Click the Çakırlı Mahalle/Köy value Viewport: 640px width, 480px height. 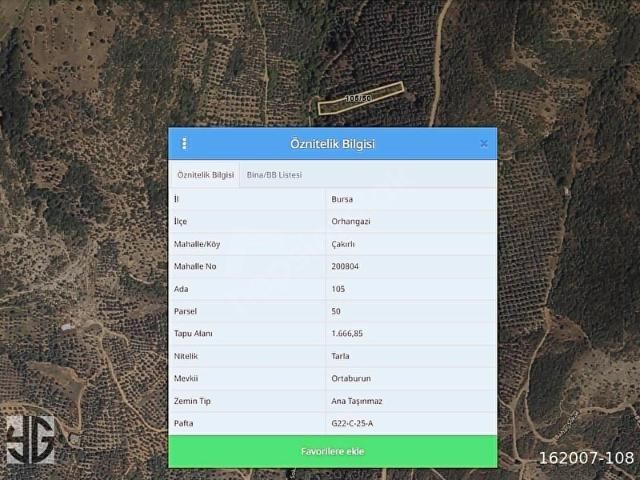(x=343, y=245)
